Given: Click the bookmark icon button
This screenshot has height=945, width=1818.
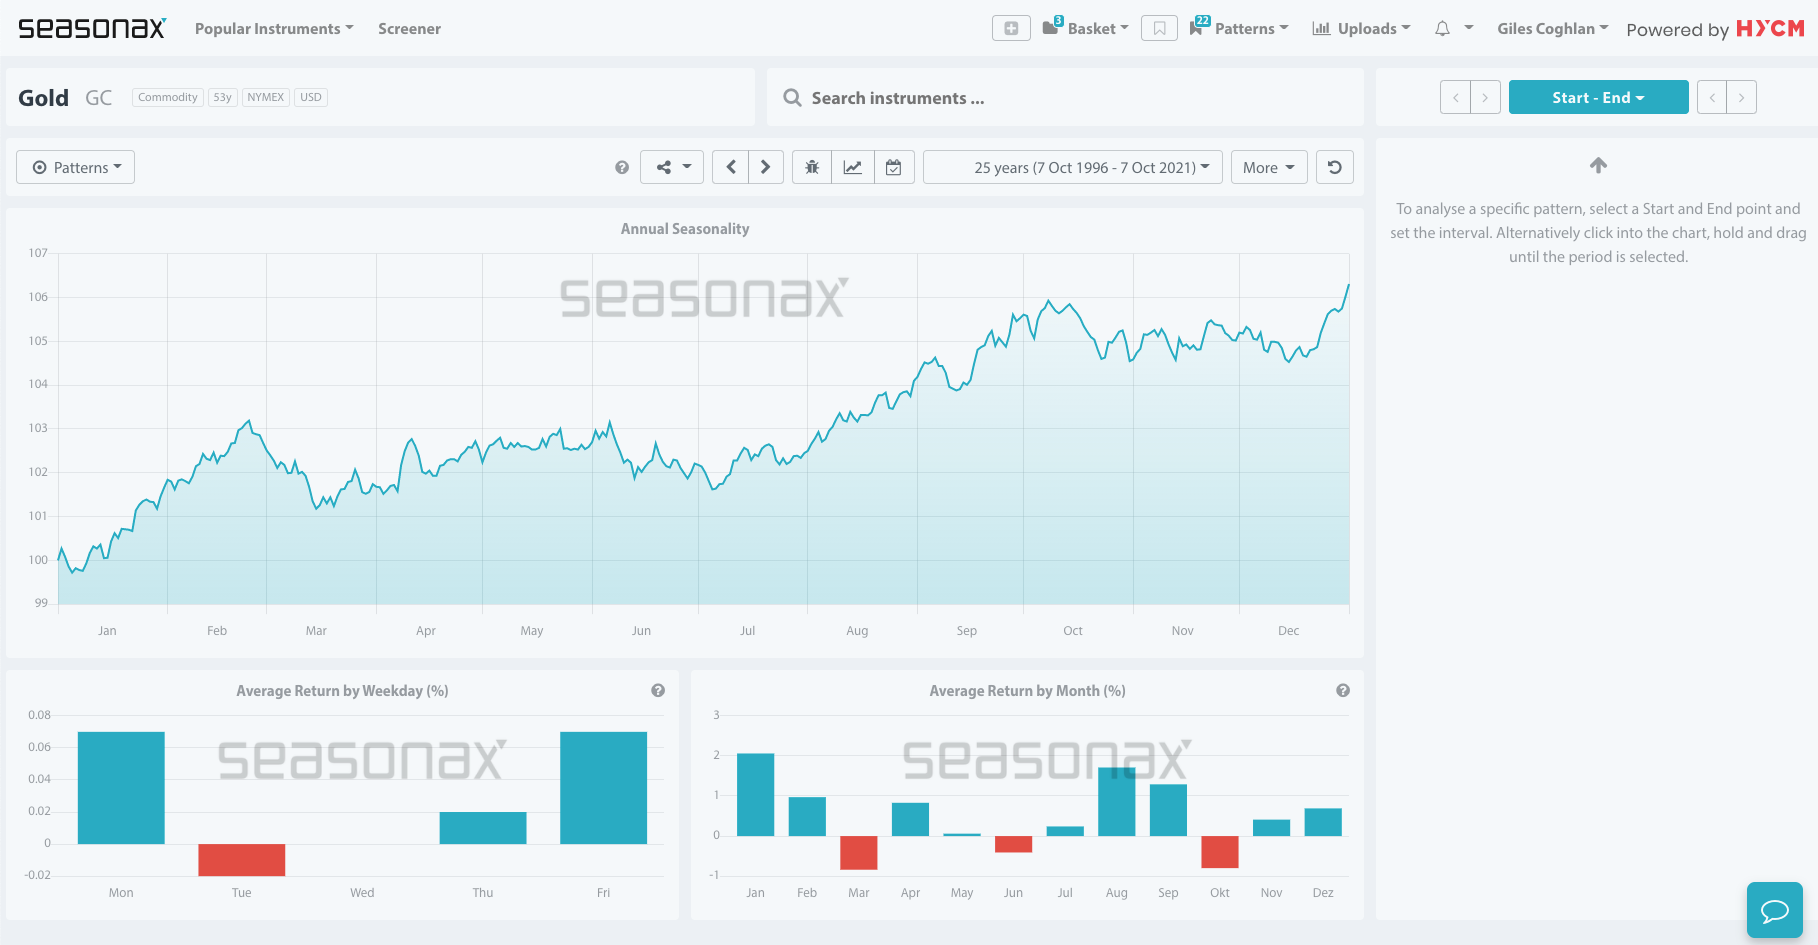Looking at the screenshot, I should [x=1159, y=28].
